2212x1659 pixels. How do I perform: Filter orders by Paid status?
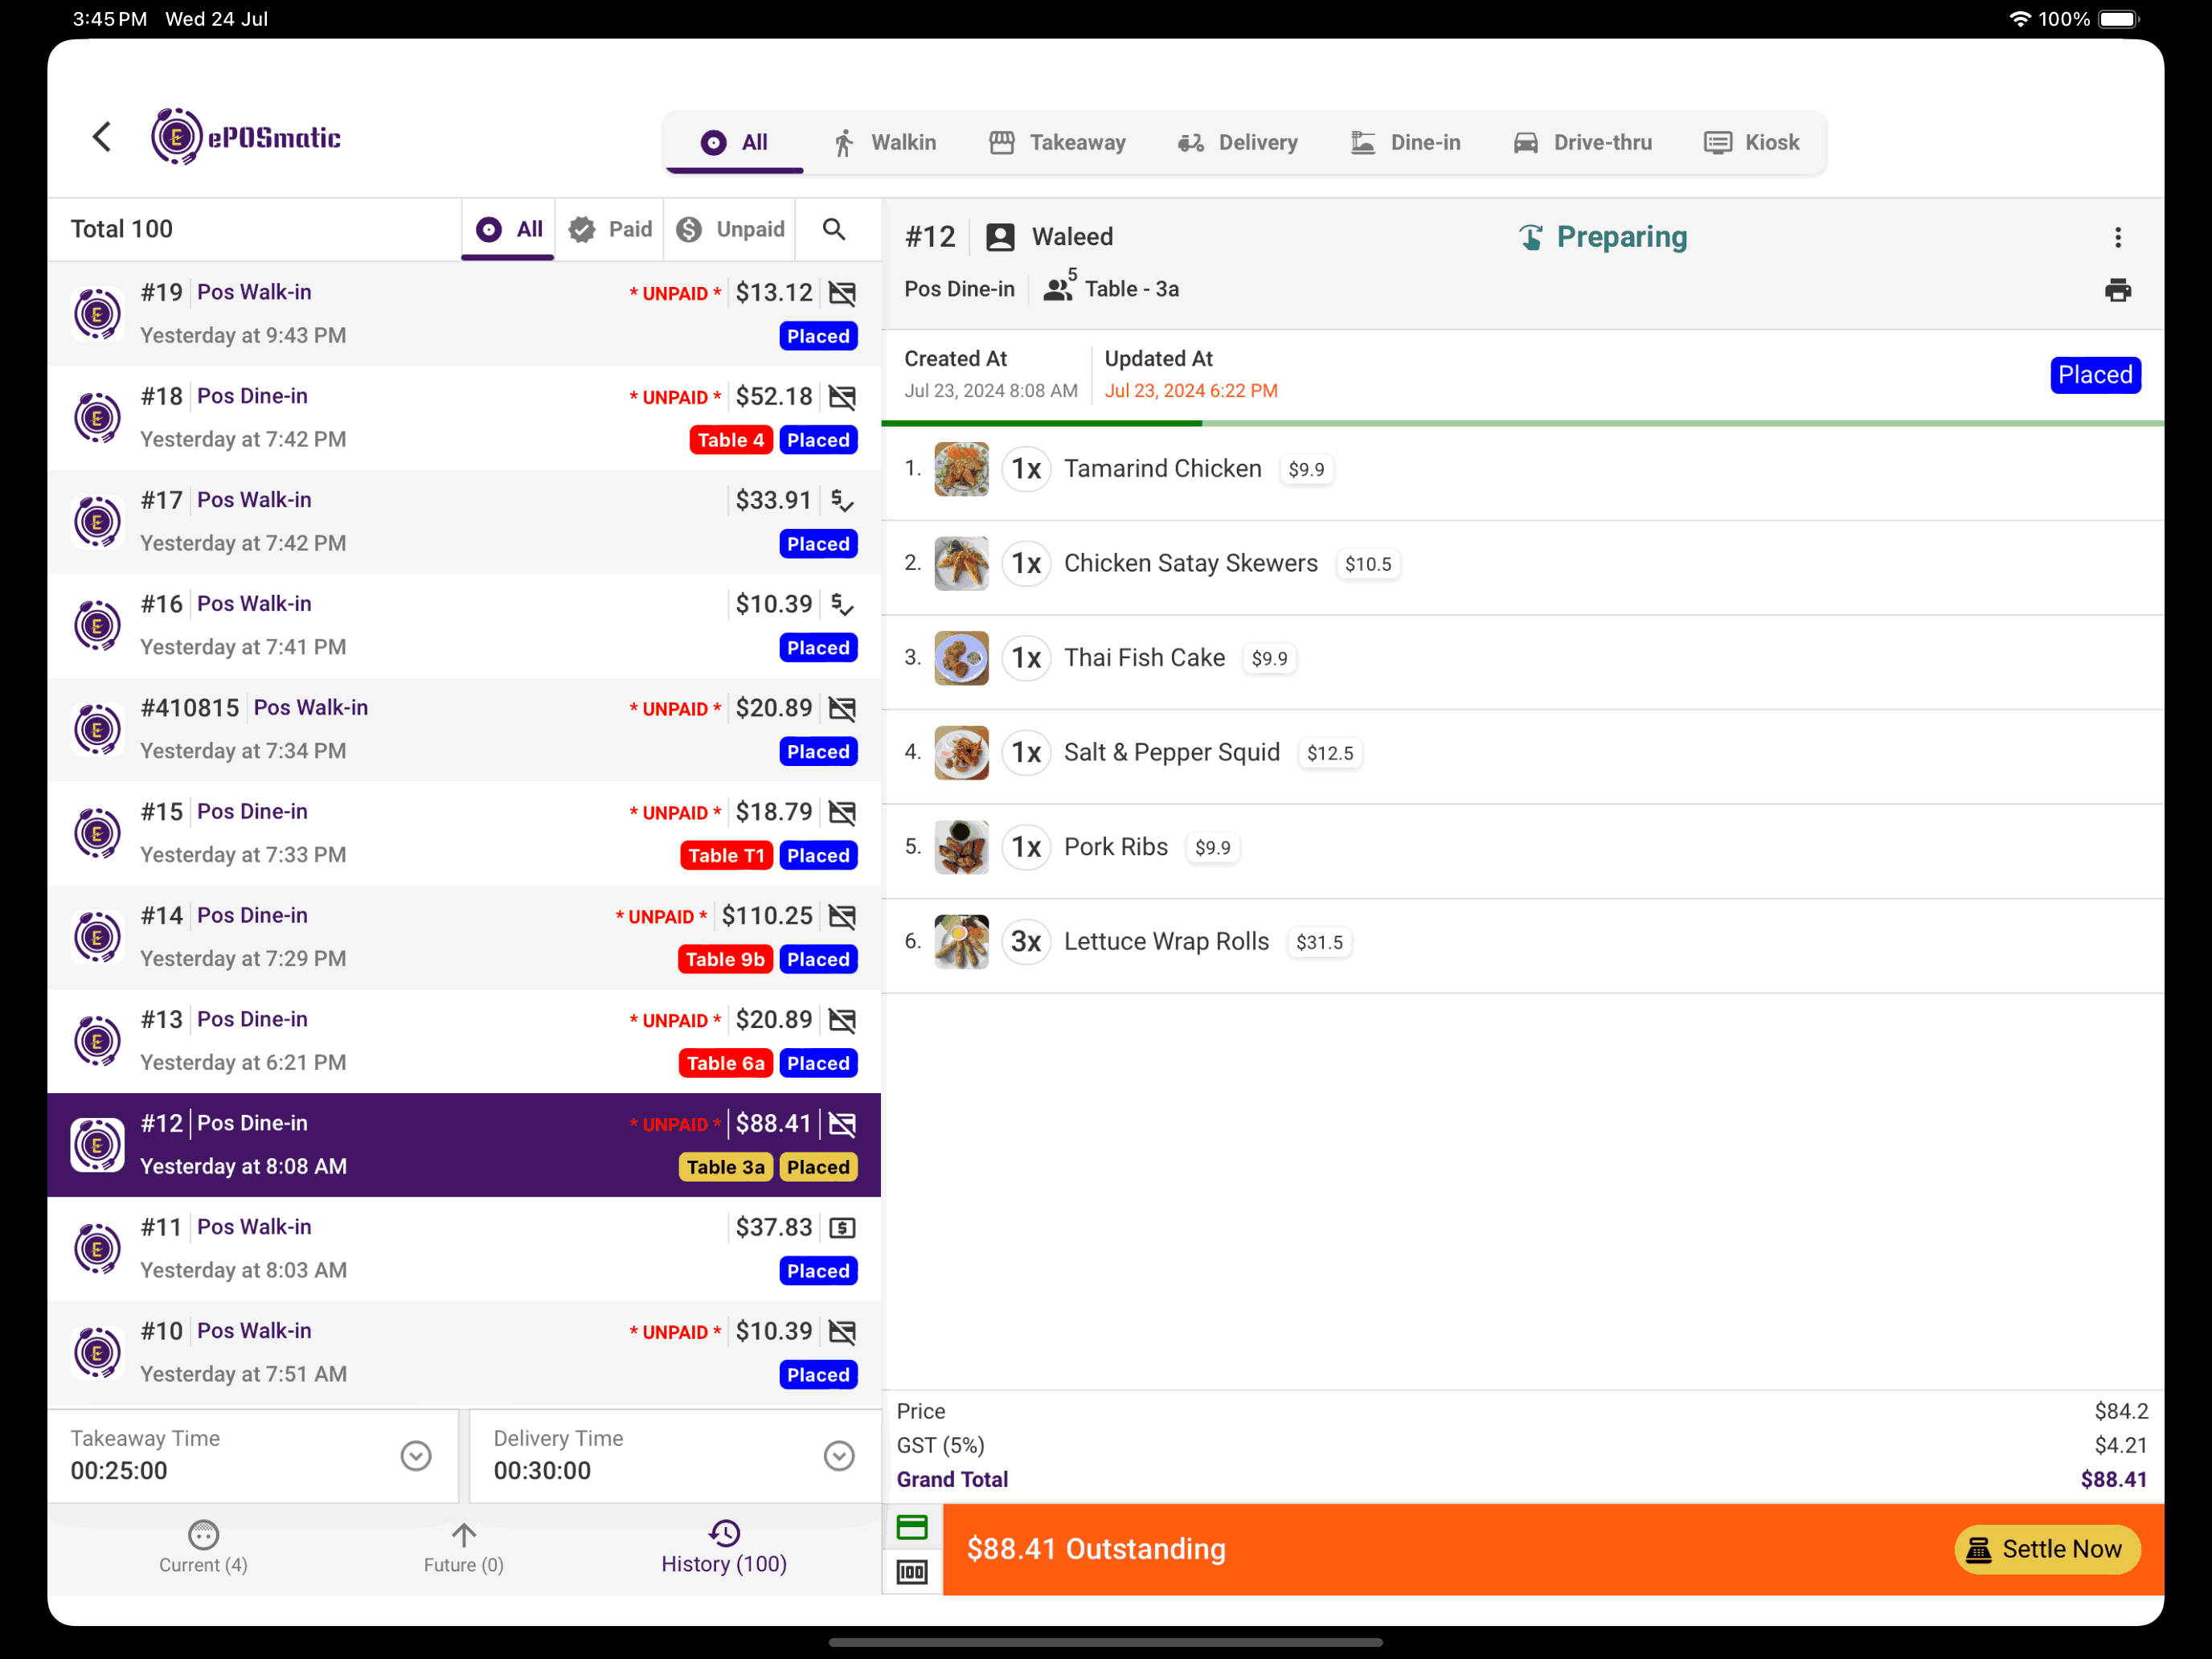(x=611, y=229)
